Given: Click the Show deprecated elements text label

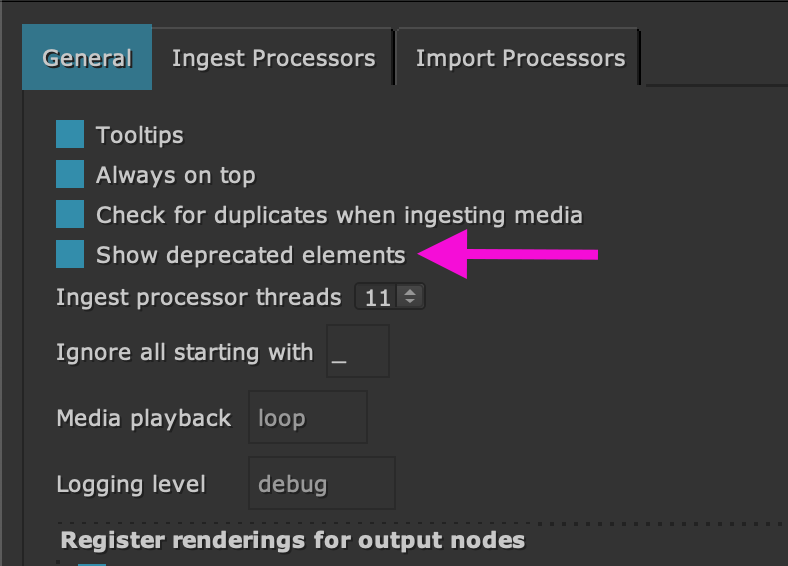Looking at the screenshot, I should tap(250, 255).
